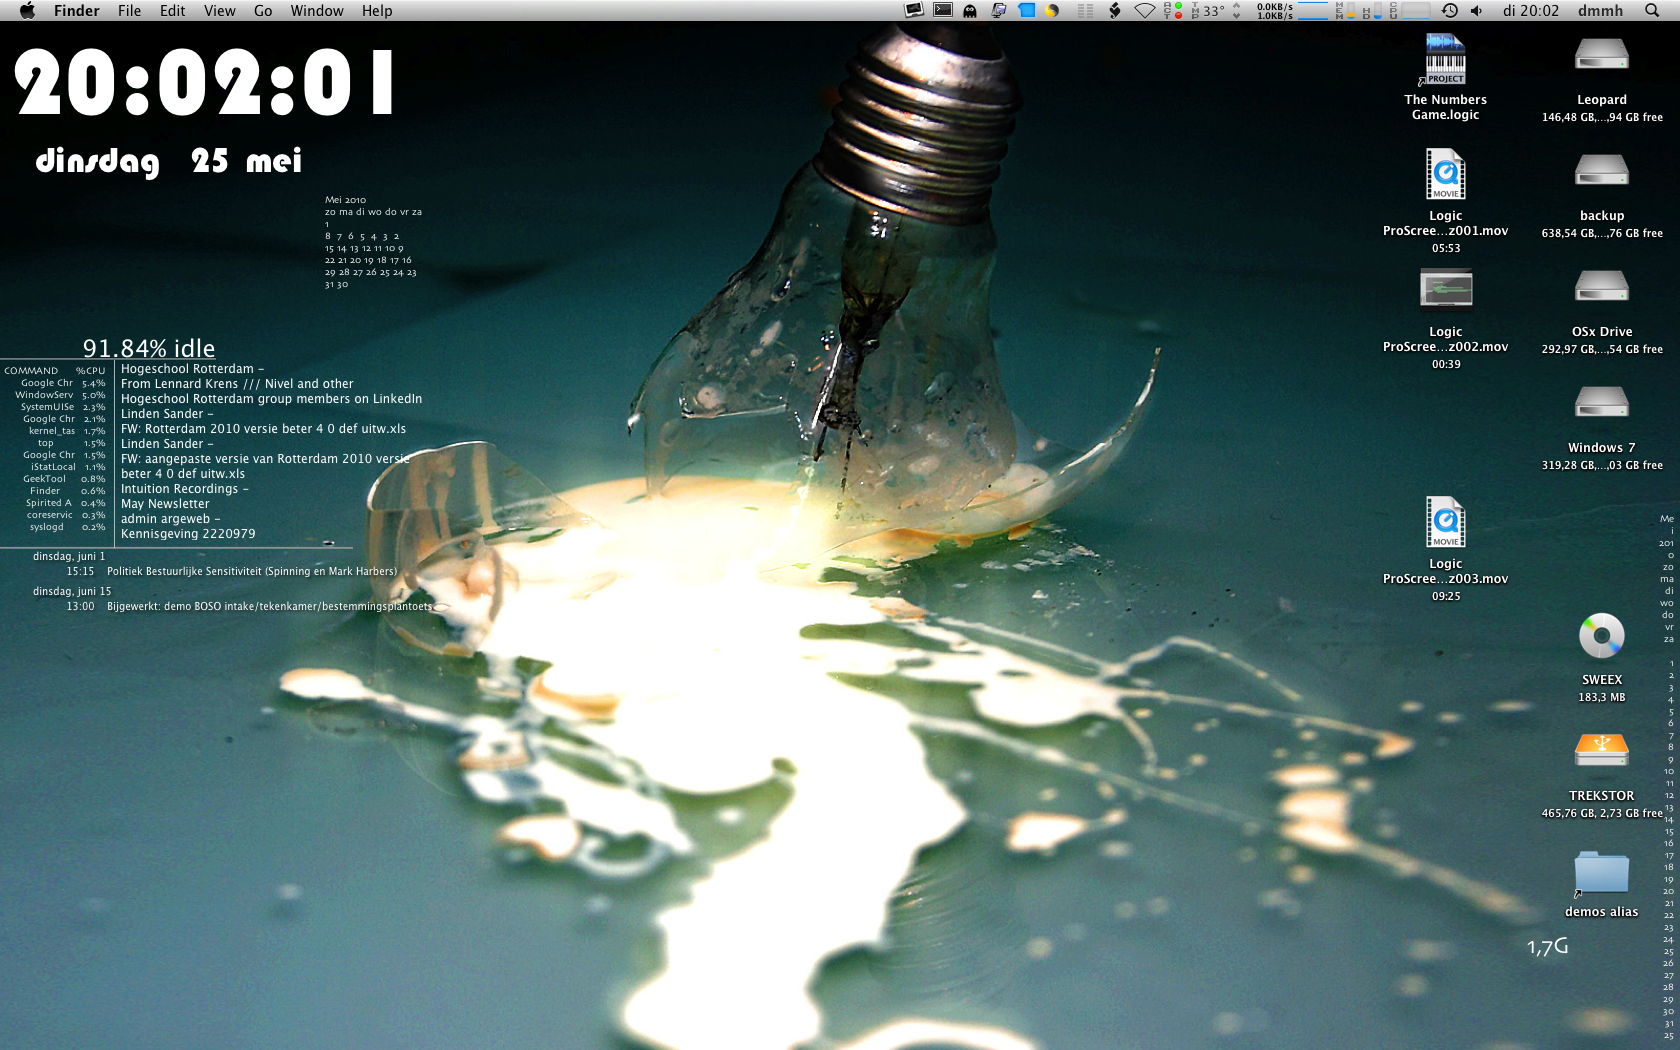Select the backup drive icon
The height and width of the screenshot is (1050, 1680).
(1601, 172)
